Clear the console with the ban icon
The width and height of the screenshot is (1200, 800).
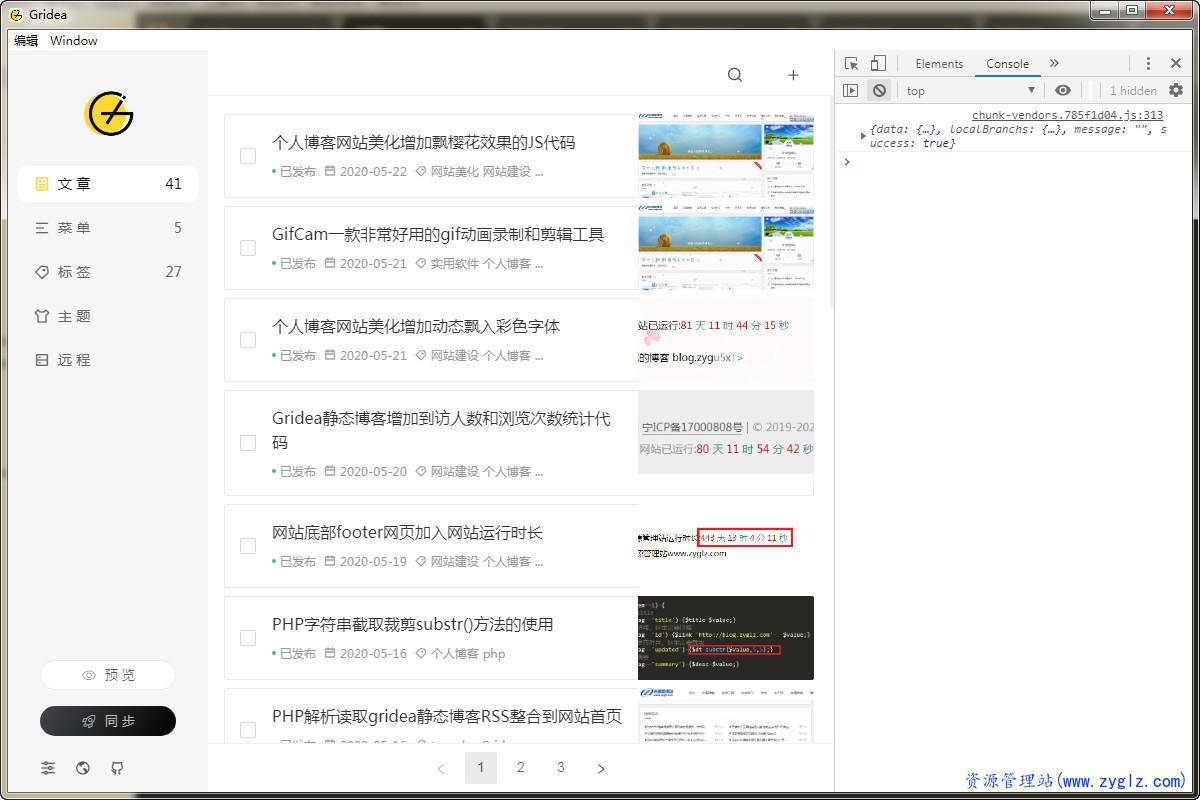tap(879, 90)
